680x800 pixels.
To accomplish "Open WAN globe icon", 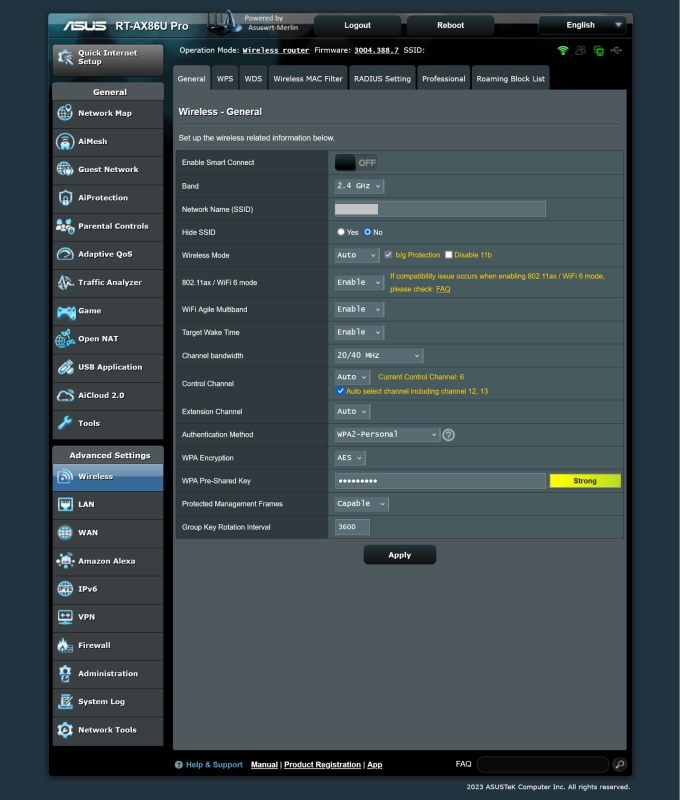I will (65, 532).
